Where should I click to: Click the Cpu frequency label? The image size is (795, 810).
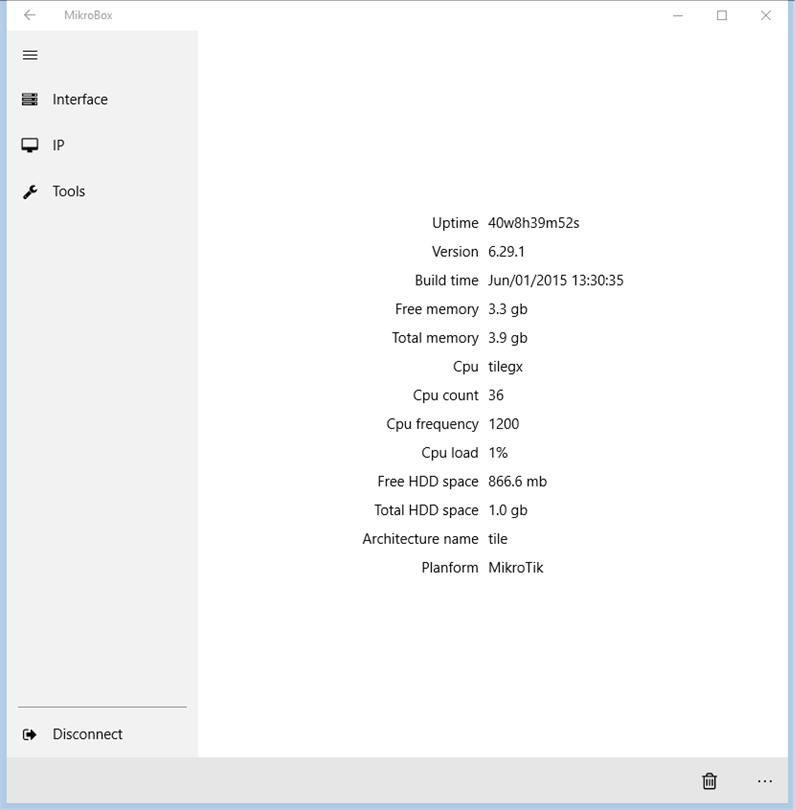coord(432,424)
